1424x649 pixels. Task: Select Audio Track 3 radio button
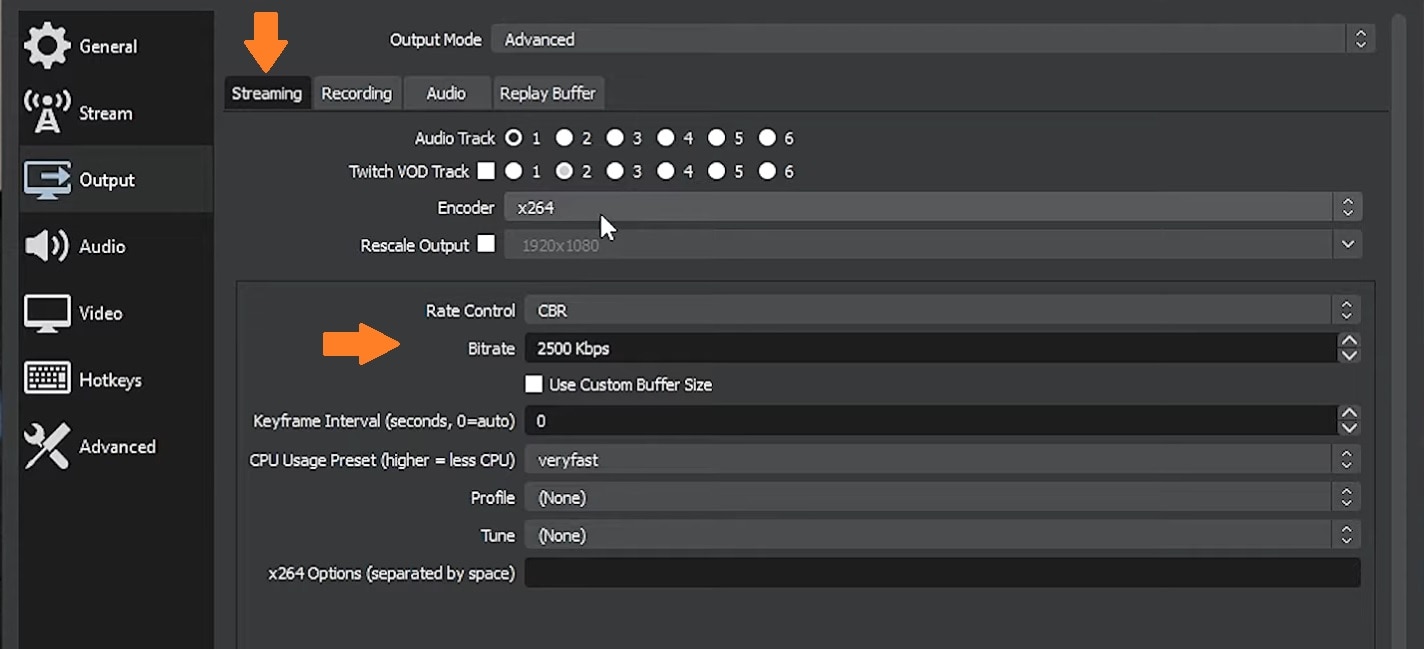pos(615,138)
